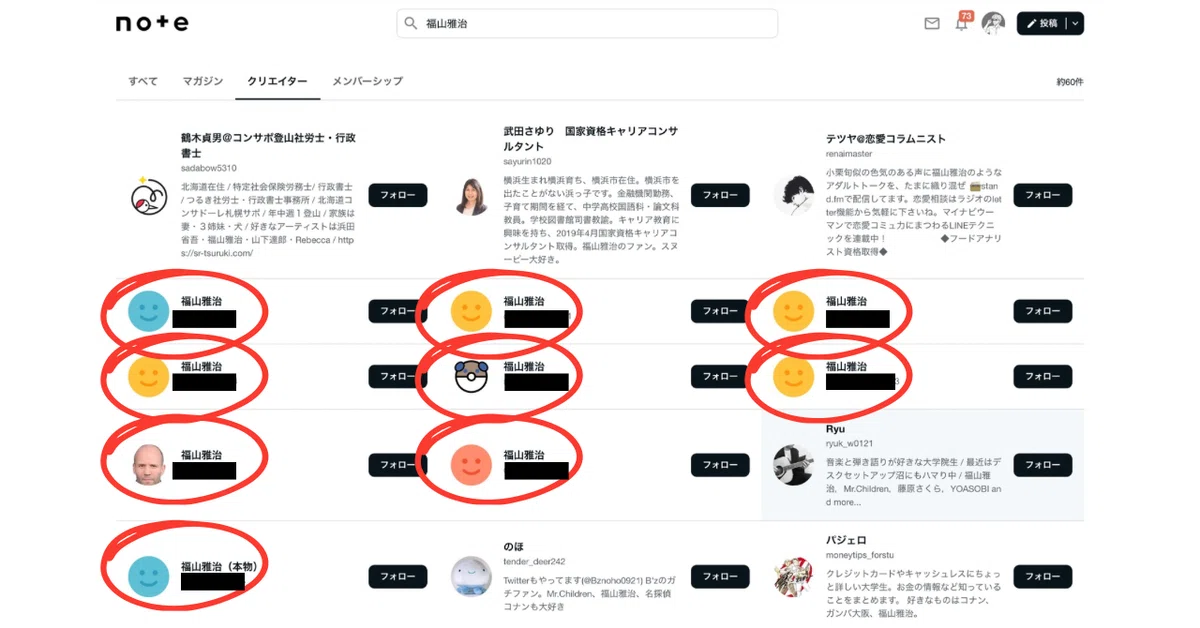Click the bio starting 横浜生まれ横浜育ち
This screenshot has height=628, width=1200.
point(591,219)
